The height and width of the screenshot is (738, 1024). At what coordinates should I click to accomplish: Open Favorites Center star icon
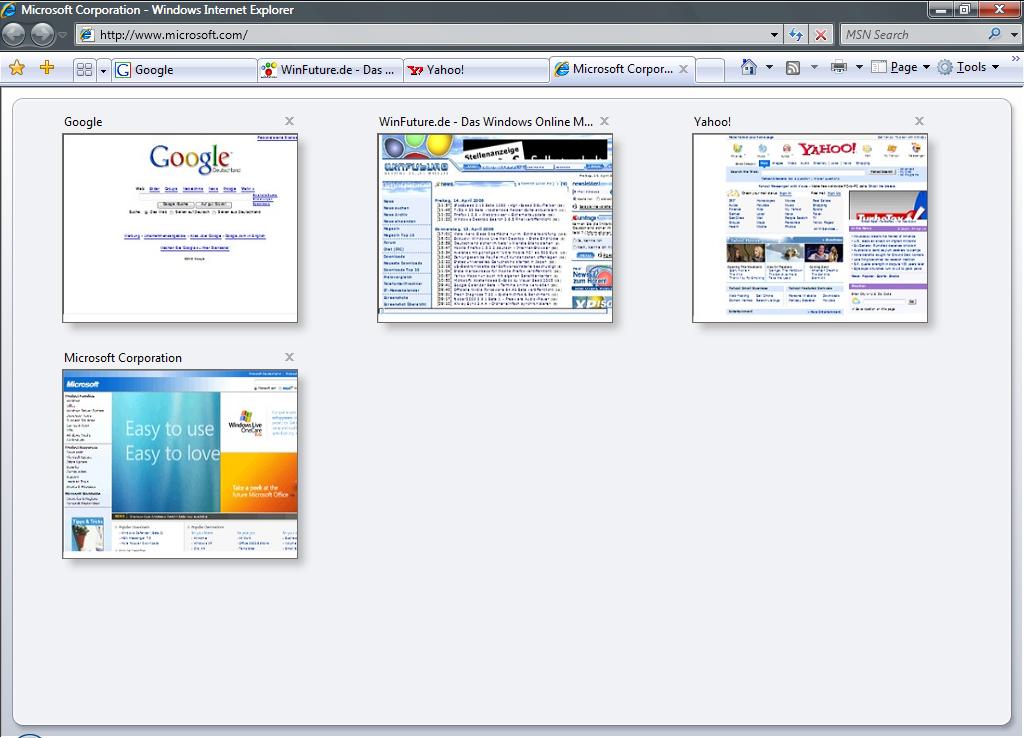17,68
